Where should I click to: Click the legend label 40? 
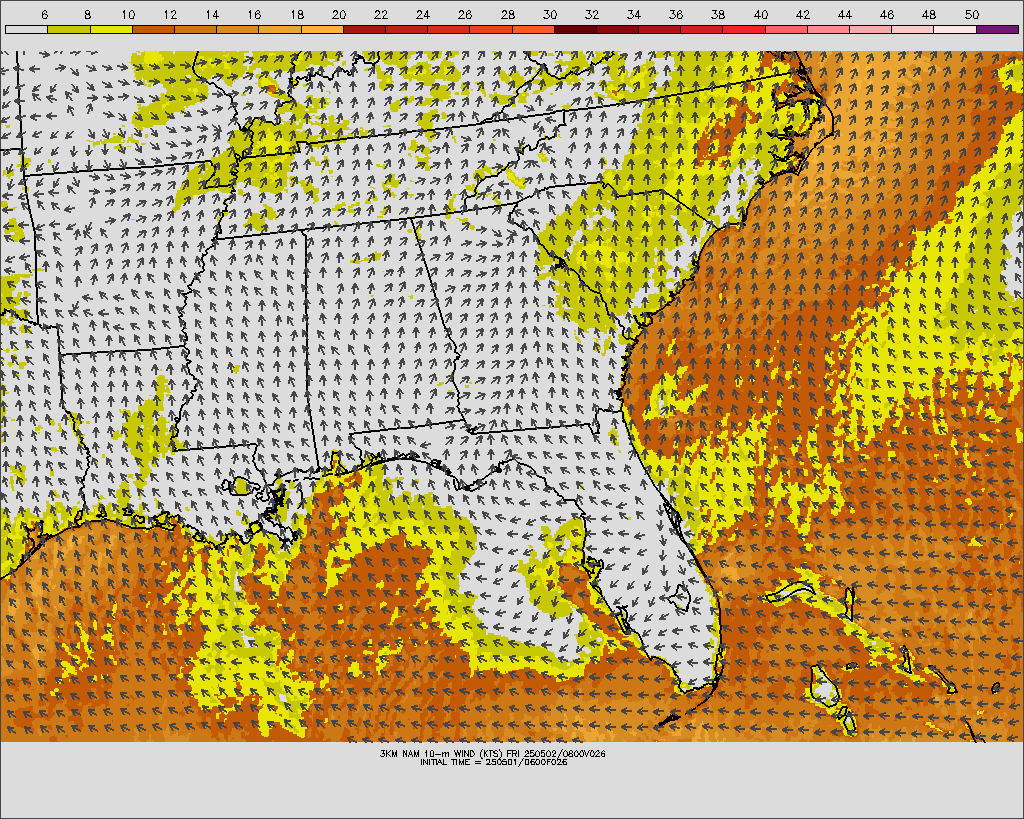tap(761, 14)
